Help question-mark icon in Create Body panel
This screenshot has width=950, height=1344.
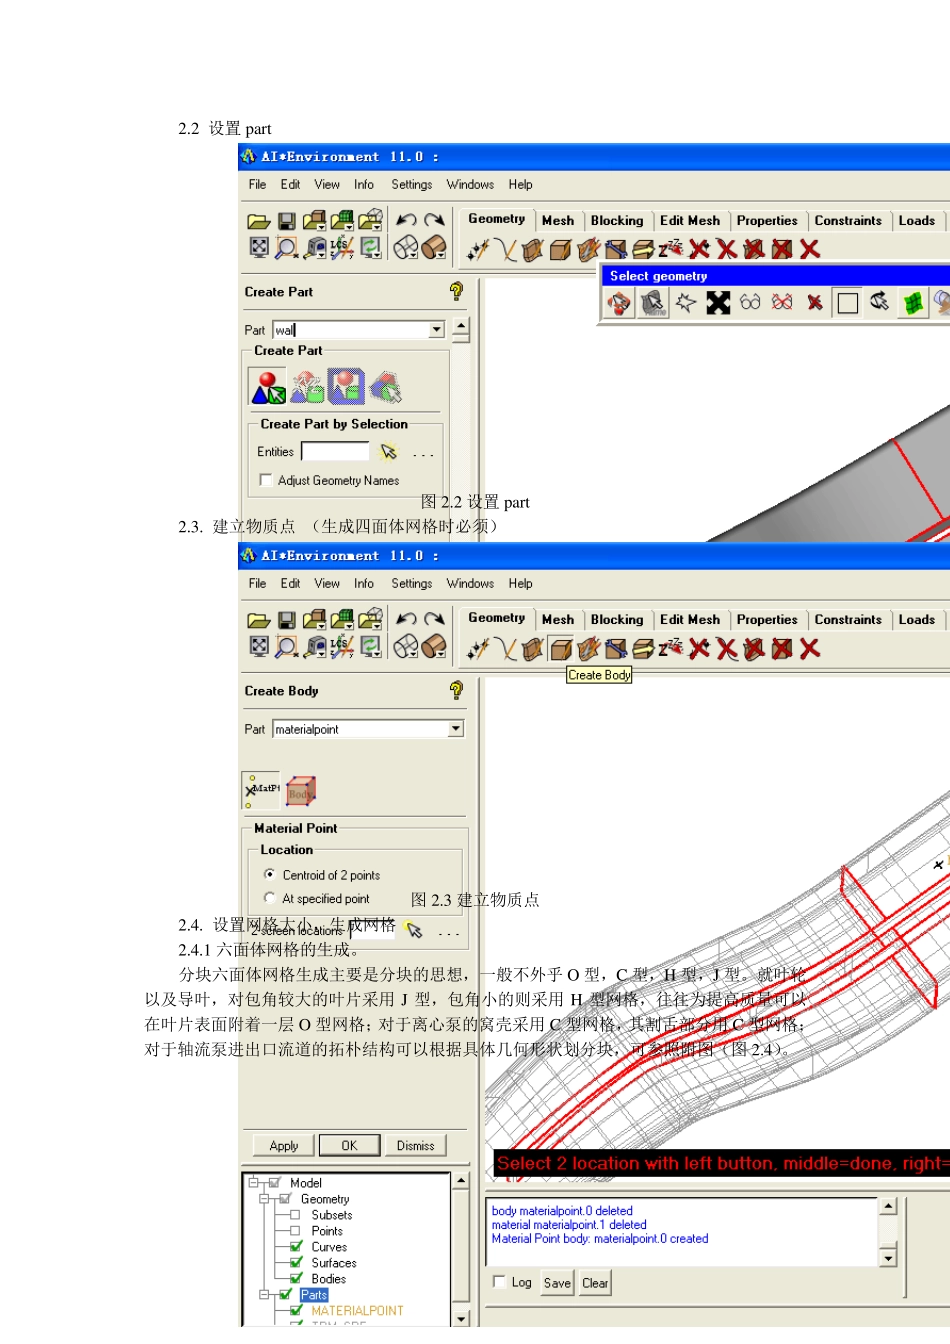coord(457,690)
